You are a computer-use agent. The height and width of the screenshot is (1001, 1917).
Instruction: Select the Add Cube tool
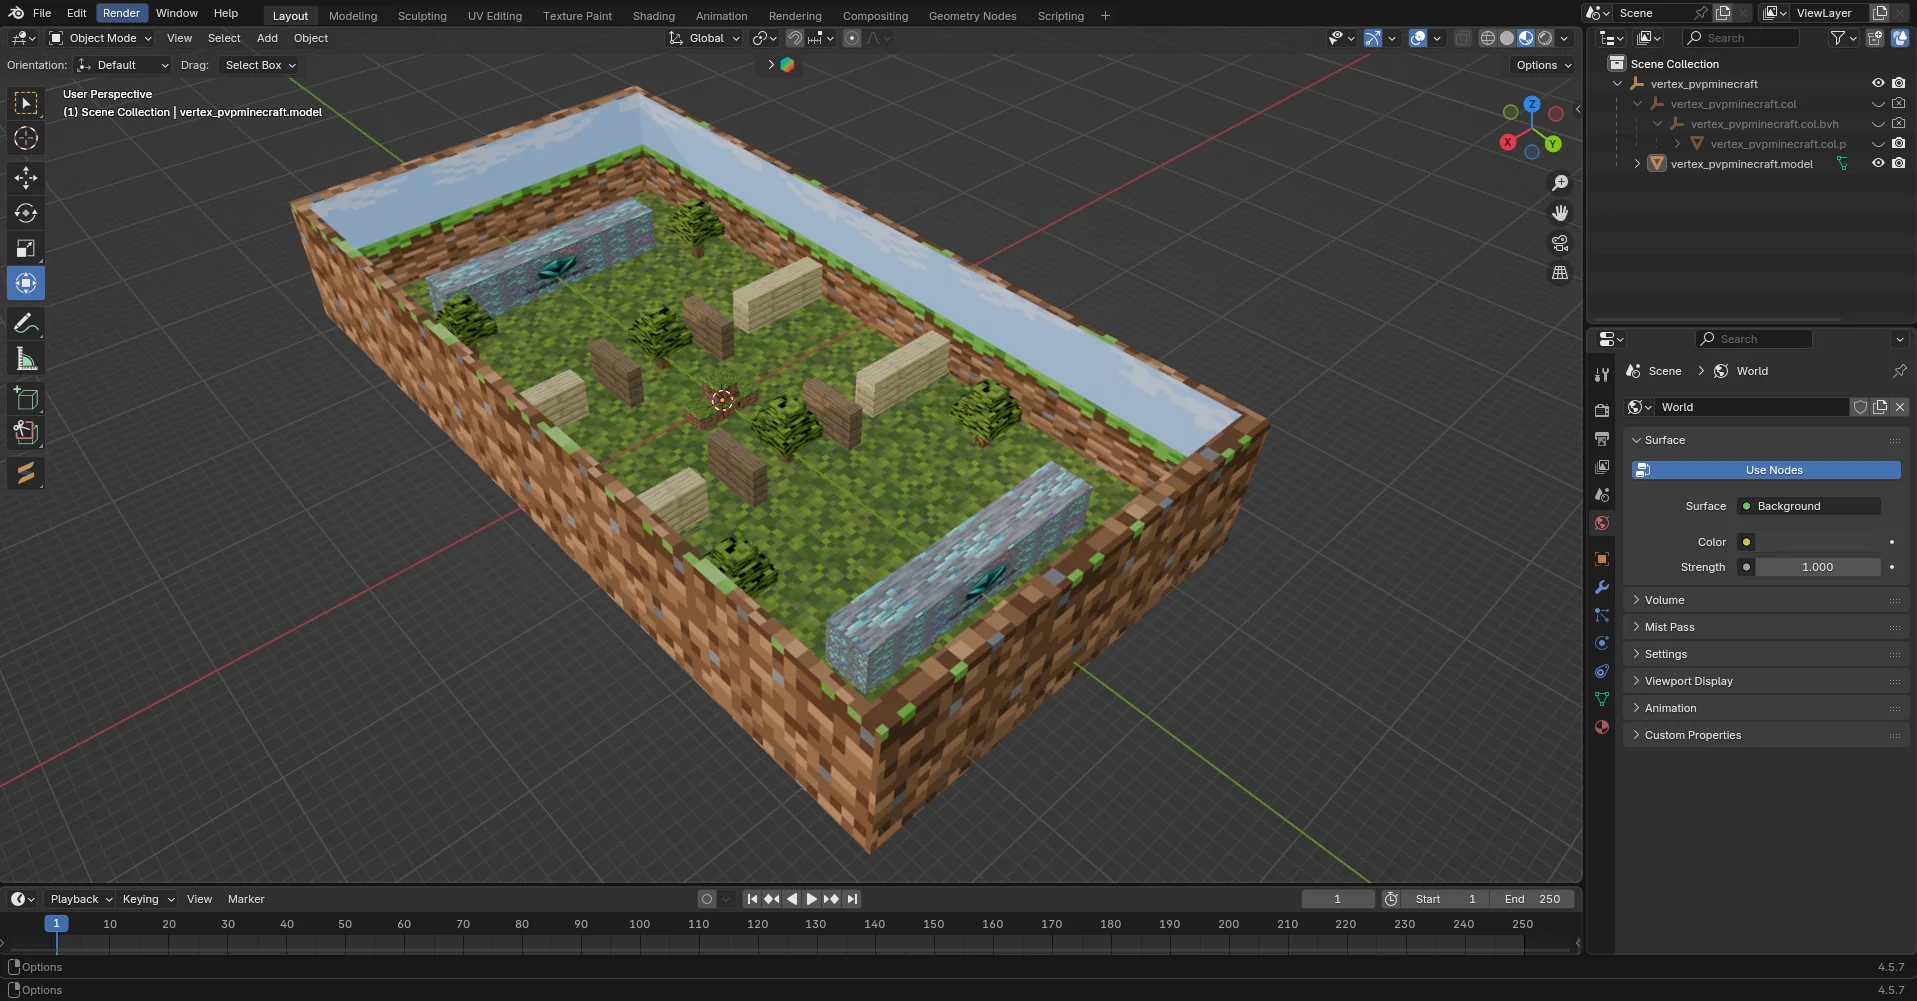[26, 399]
